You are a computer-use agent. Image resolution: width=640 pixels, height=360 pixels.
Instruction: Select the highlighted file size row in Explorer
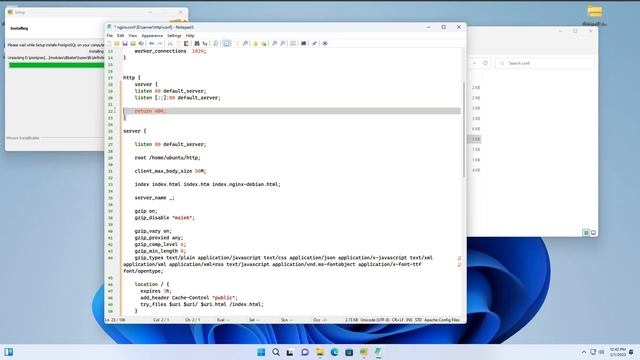click(474, 139)
